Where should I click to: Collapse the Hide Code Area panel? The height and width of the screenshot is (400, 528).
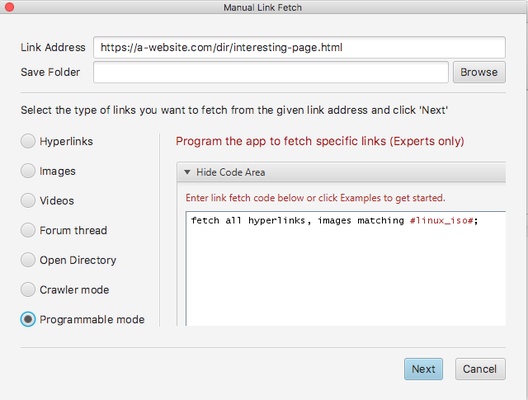pos(341,172)
